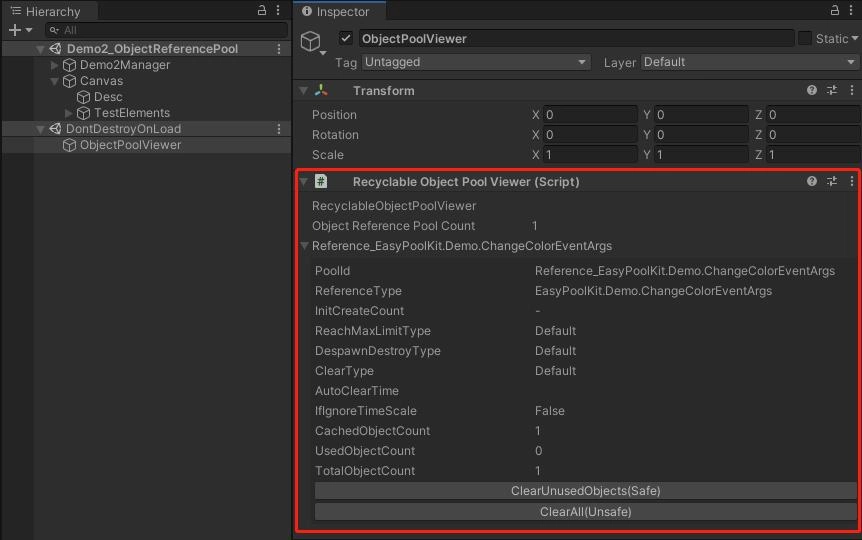Click the Transform component icon
862x540 pixels.
pos(321,91)
